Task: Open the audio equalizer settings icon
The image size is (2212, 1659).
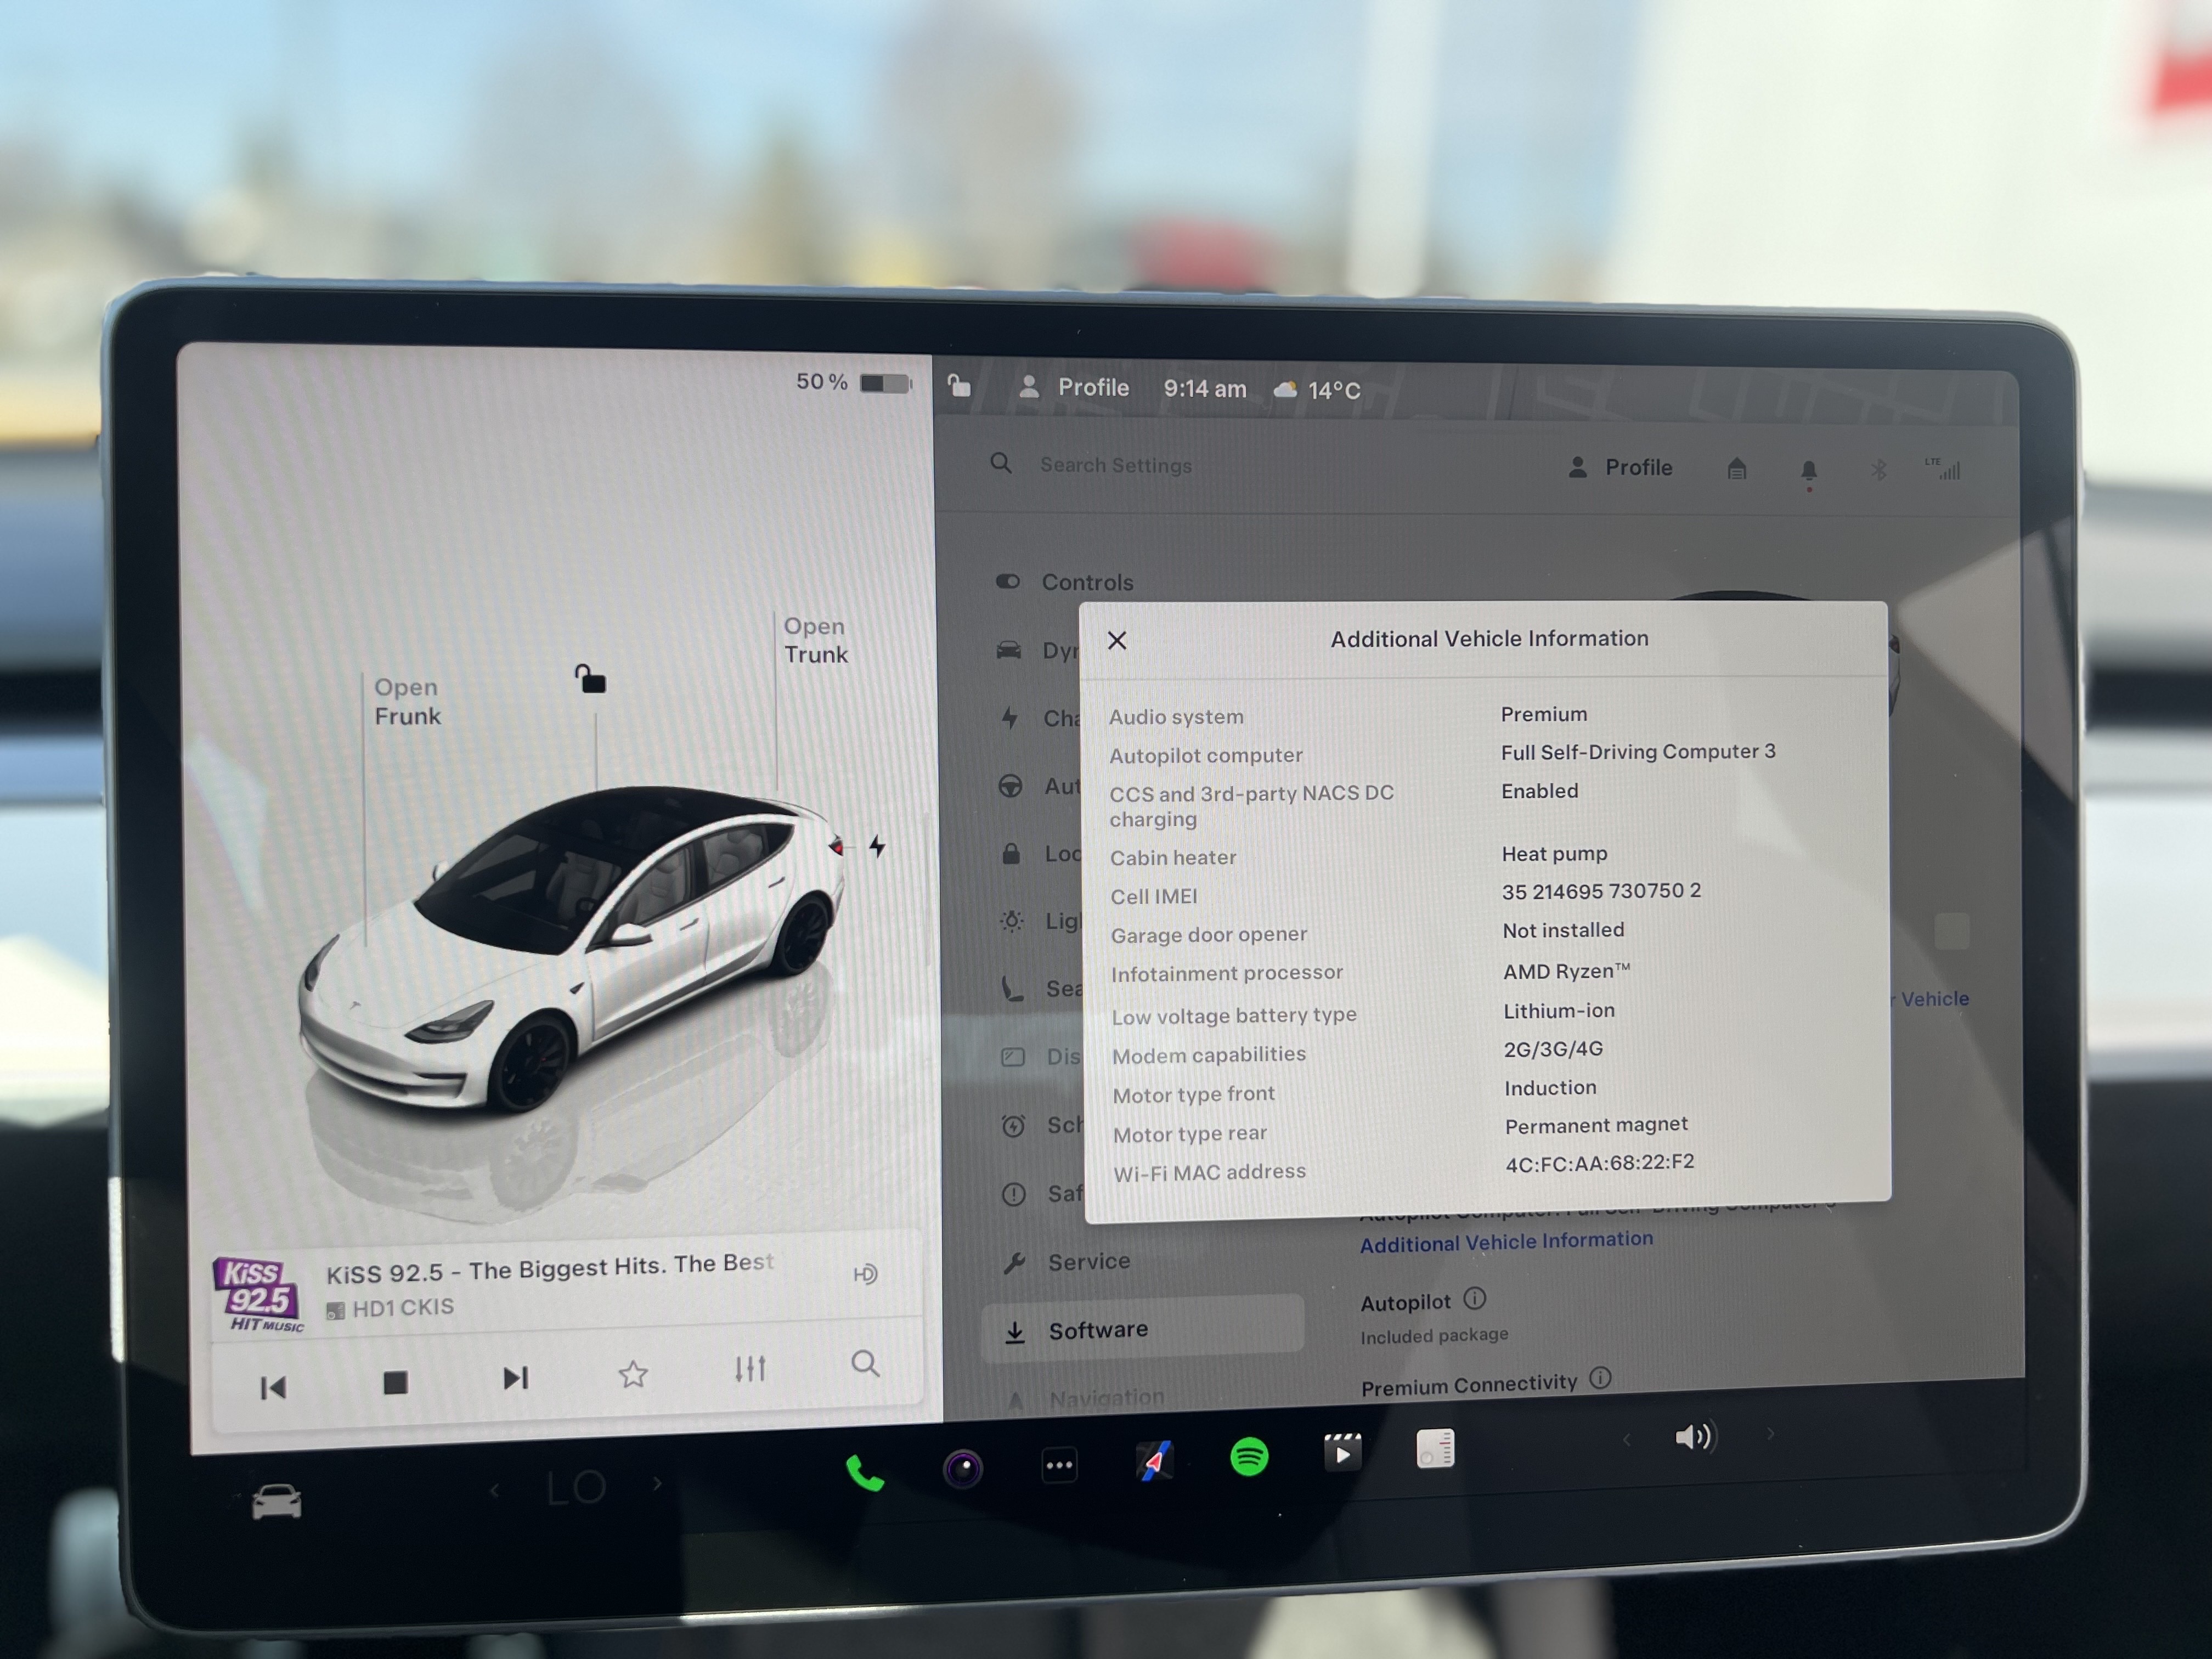Action: pos(750,1369)
